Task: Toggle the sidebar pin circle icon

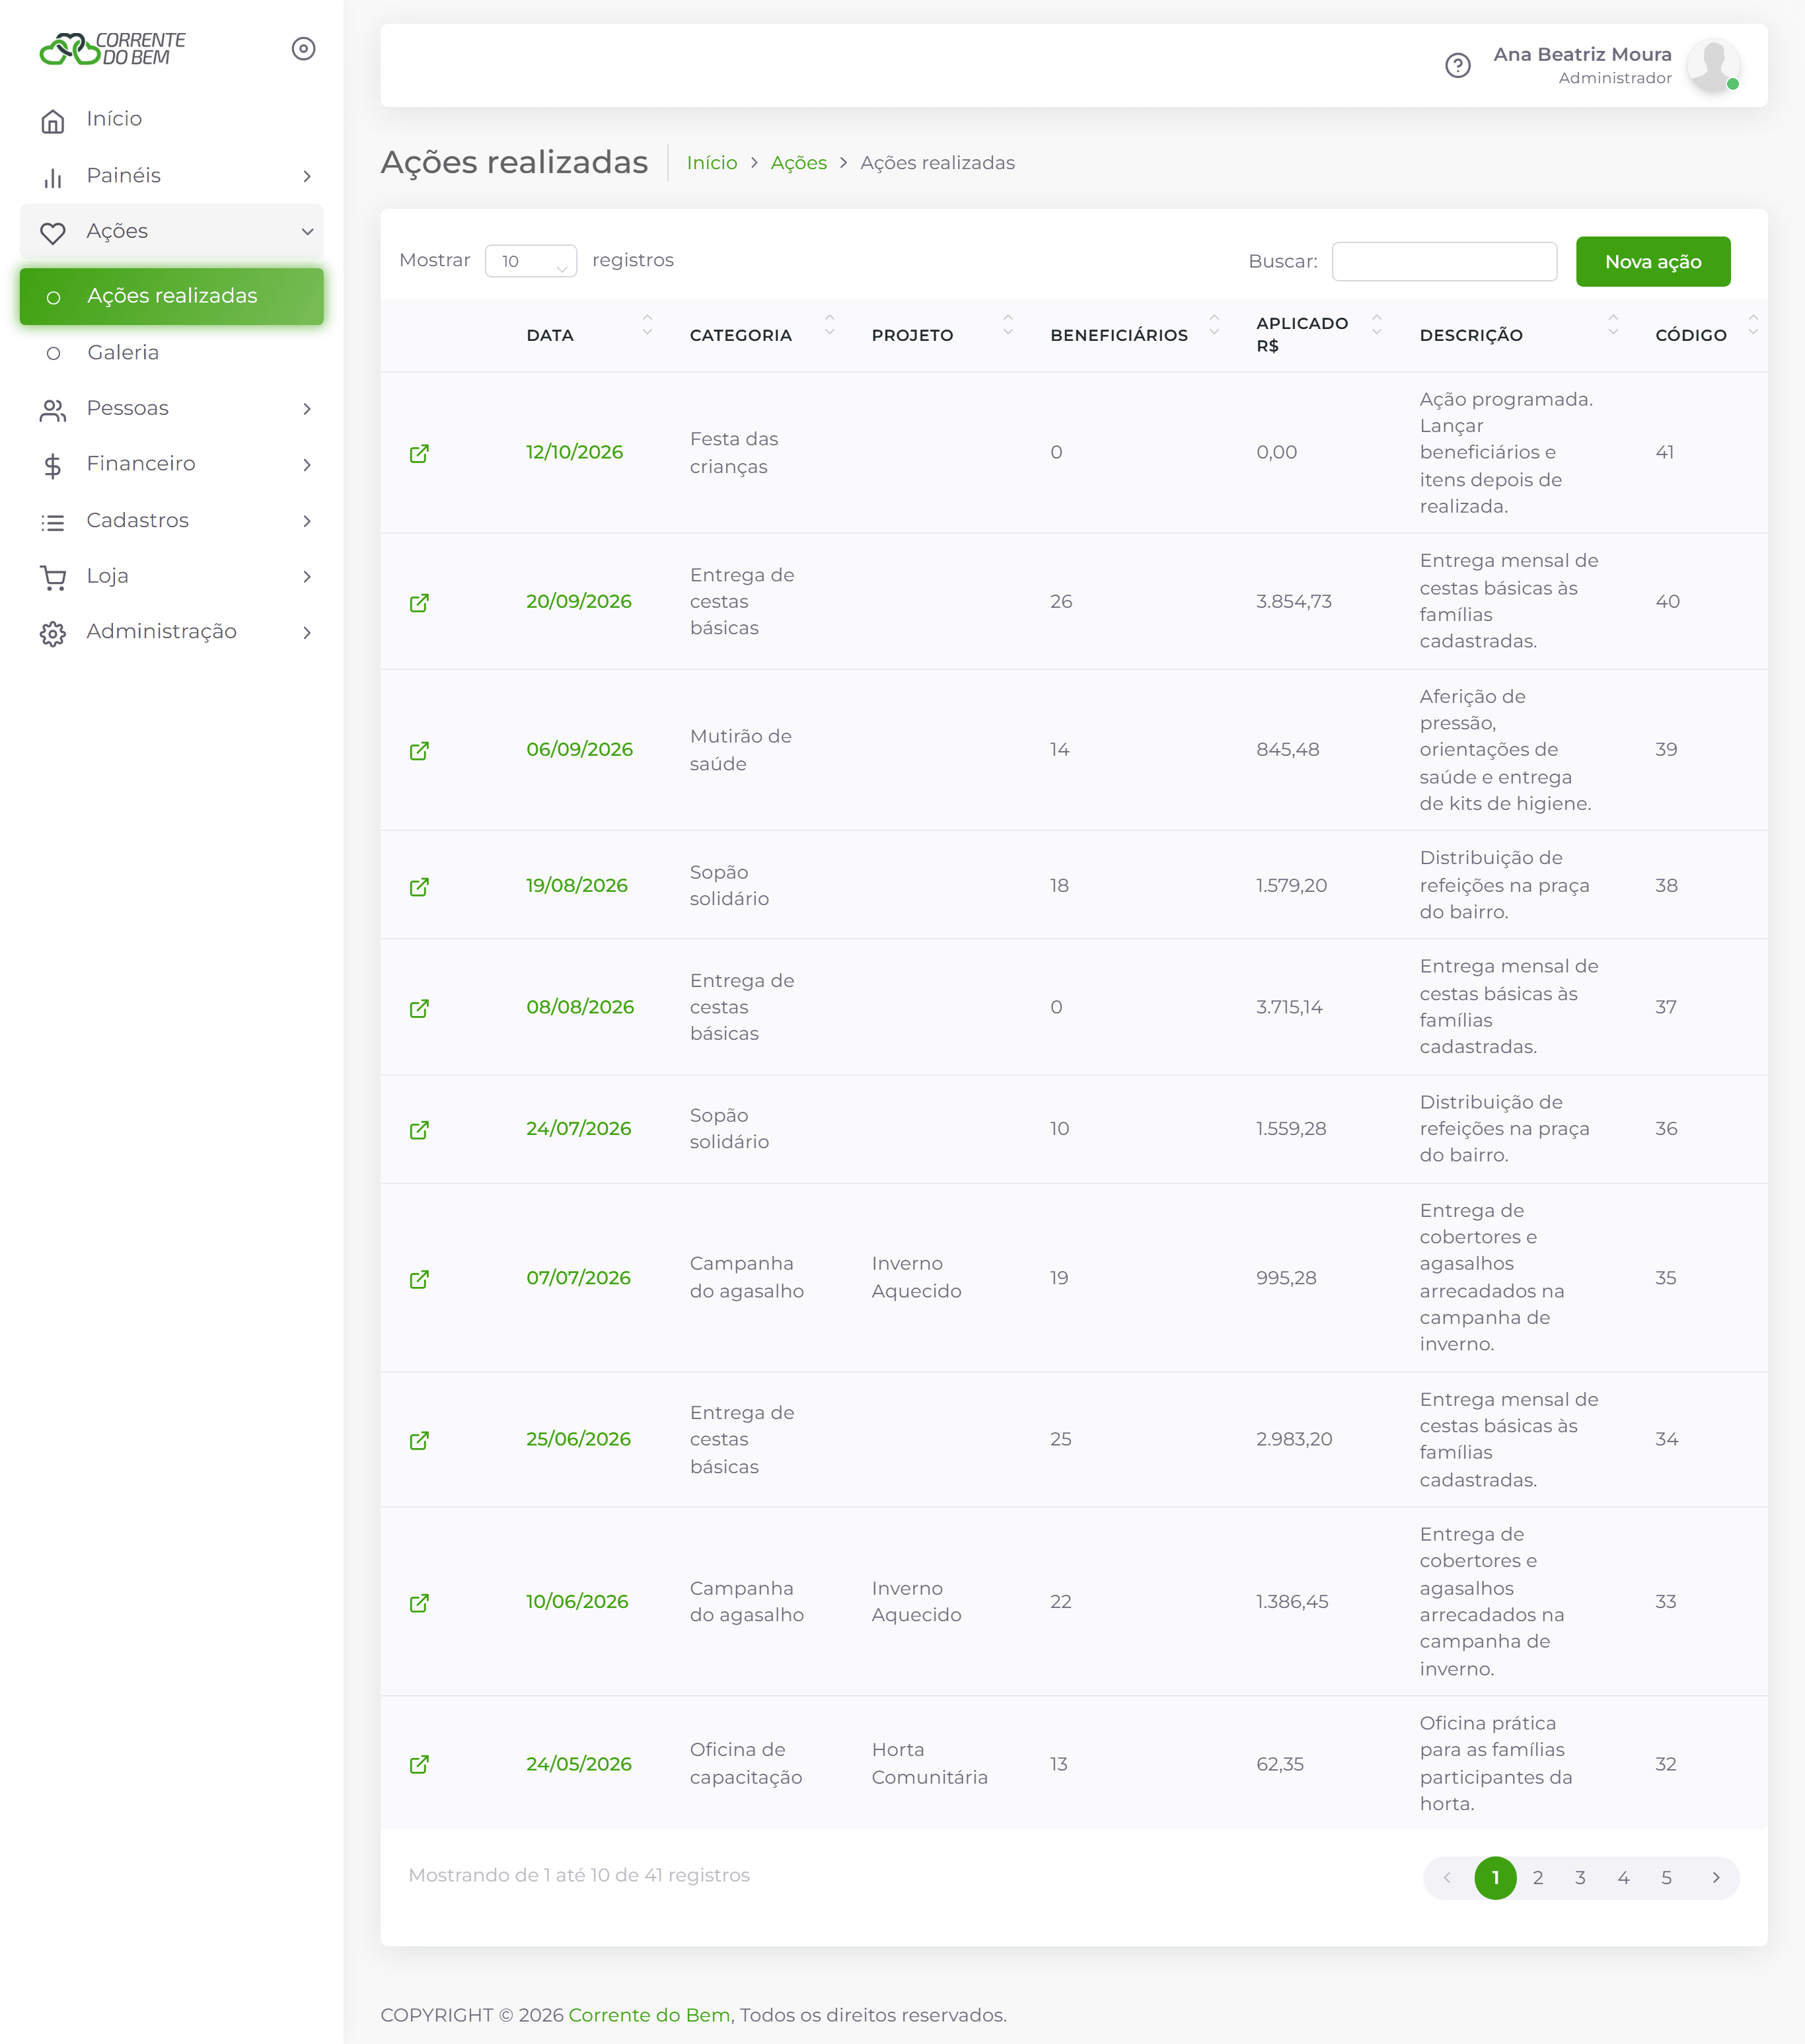Action: [304, 49]
